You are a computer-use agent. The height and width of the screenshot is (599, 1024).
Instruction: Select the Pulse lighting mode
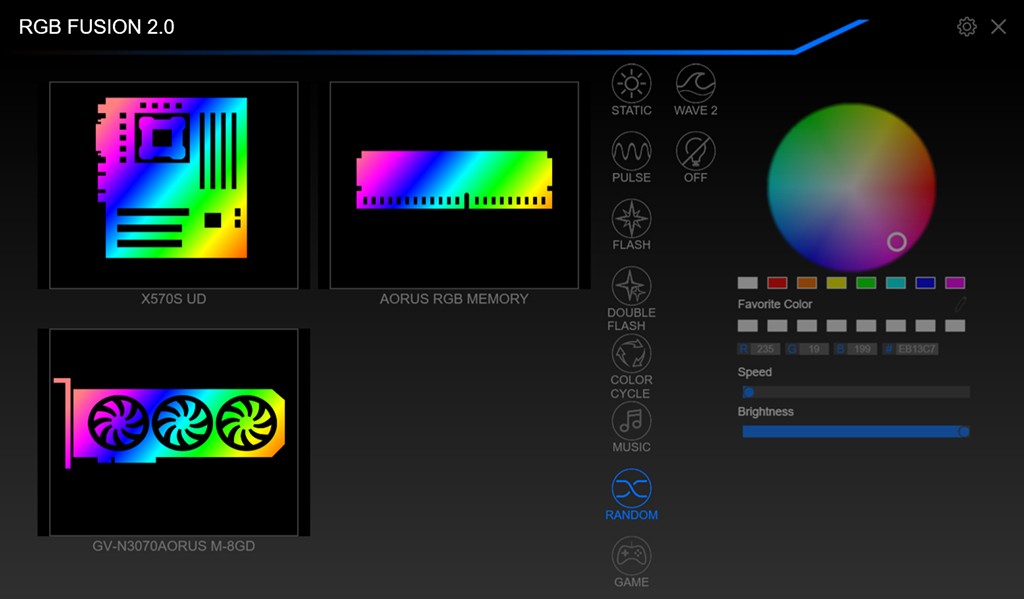(x=631, y=151)
